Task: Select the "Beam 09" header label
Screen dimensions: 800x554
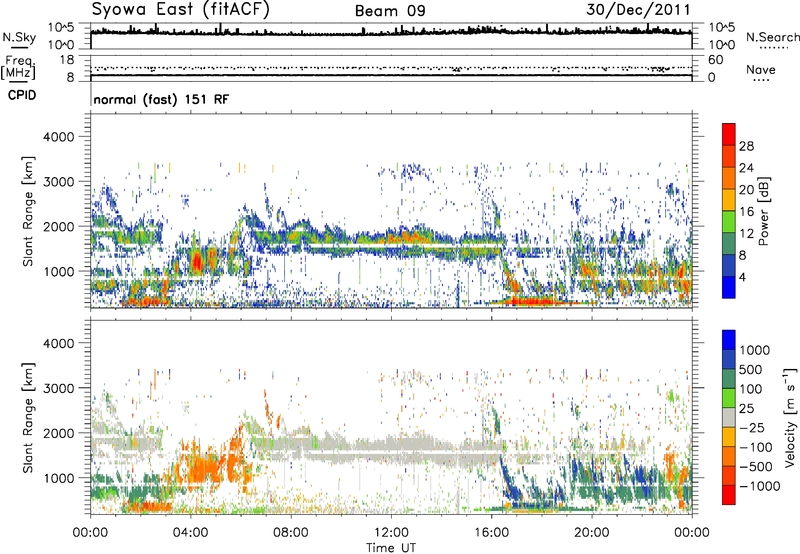Action: point(390,11)
